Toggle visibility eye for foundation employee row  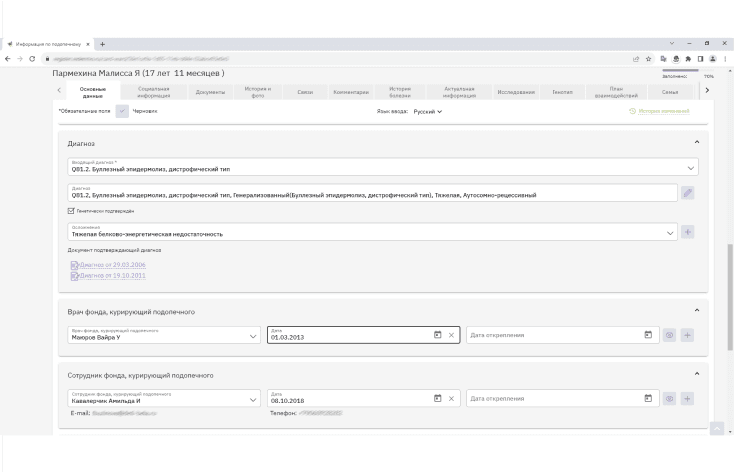pyautogui.click(x=669, y=399)
